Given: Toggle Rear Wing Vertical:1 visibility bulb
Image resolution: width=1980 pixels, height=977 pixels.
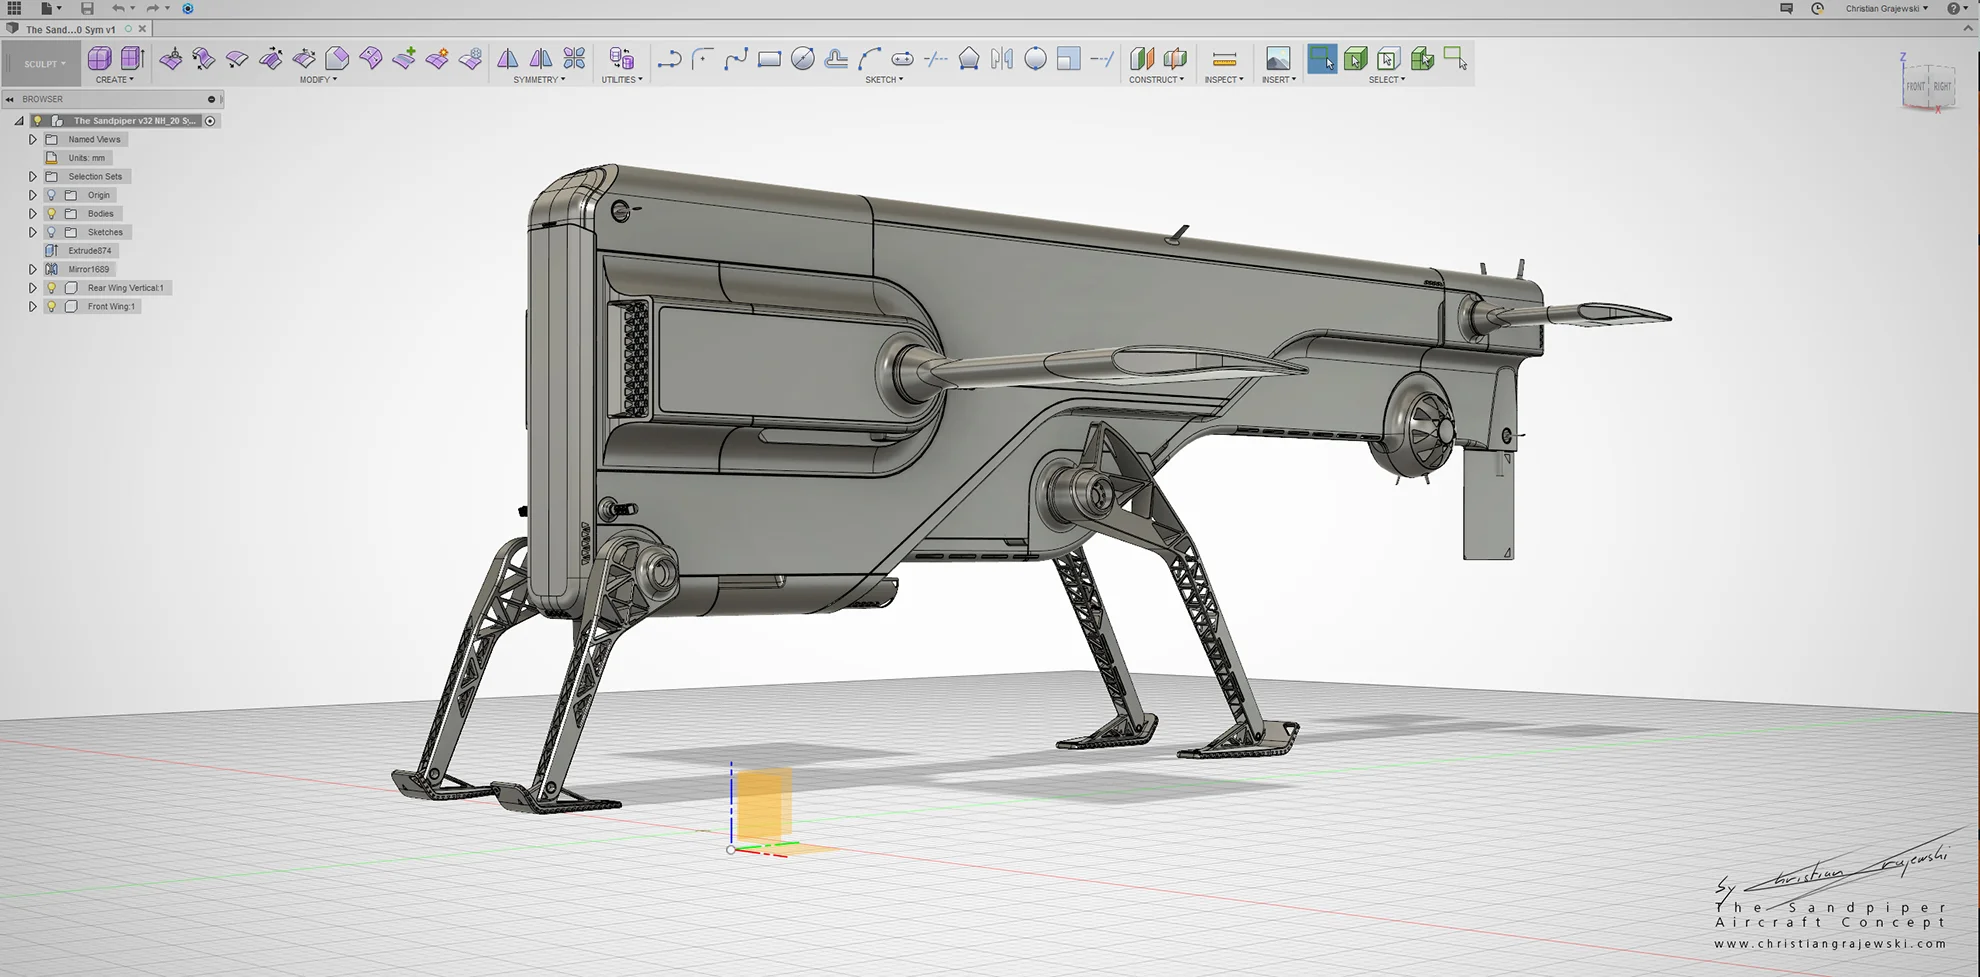Looking at the screenshot, I should pos(52,288).
